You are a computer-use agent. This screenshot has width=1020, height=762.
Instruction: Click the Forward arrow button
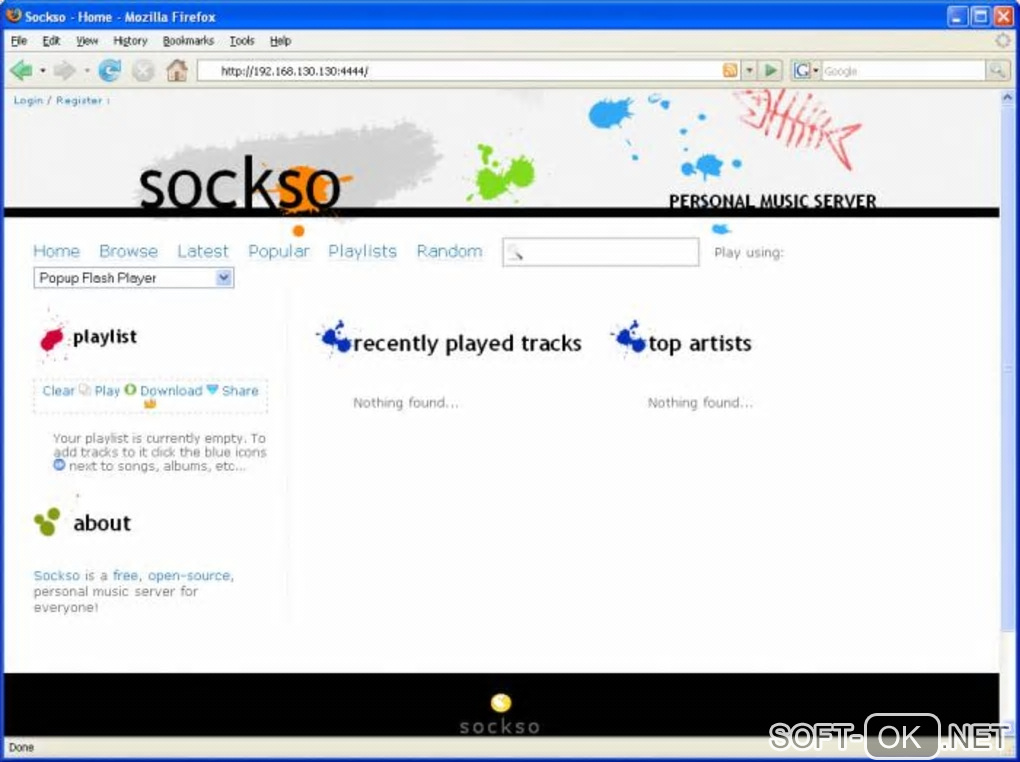pyautogui.click(x=64, y=70)
